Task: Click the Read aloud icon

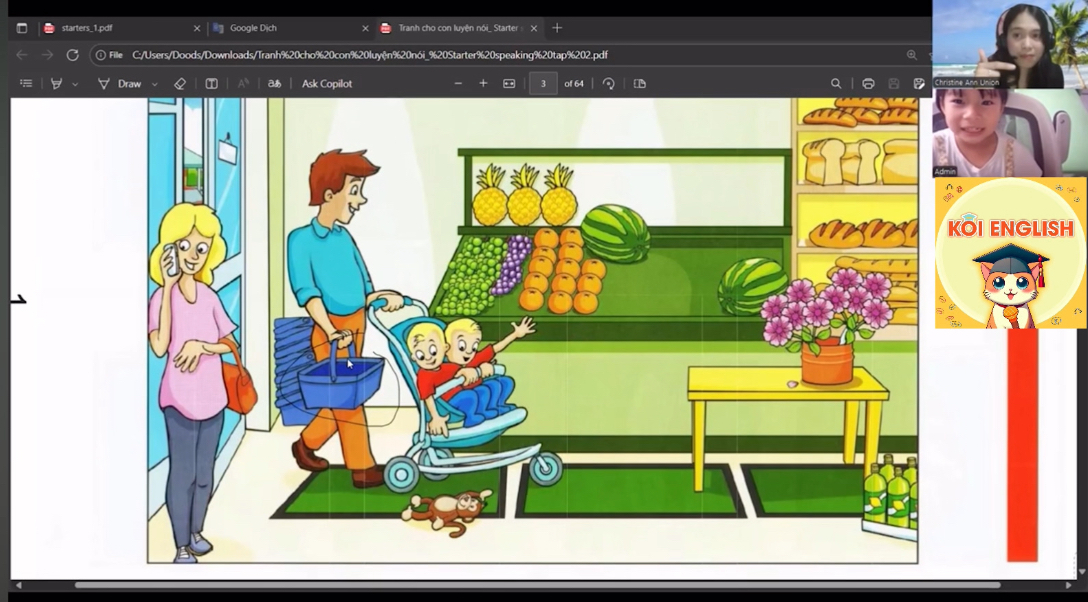Action: (x=243, y=83)
